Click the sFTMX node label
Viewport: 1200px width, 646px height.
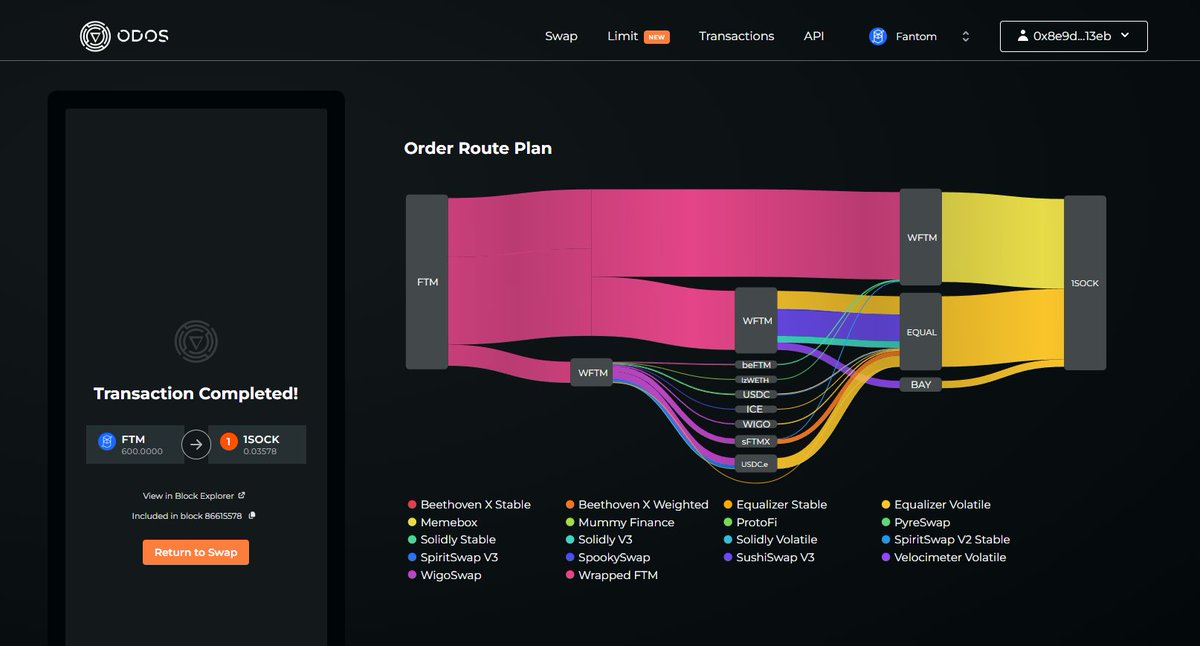tap(757, 441)
